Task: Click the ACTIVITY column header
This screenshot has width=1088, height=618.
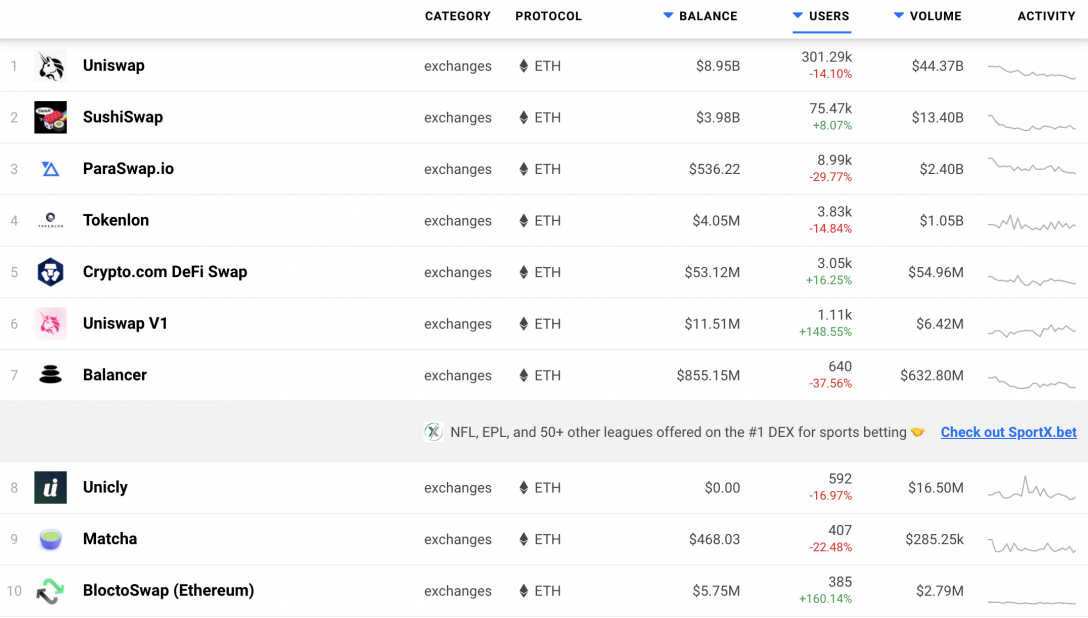Action: [x=1046, y=16]
